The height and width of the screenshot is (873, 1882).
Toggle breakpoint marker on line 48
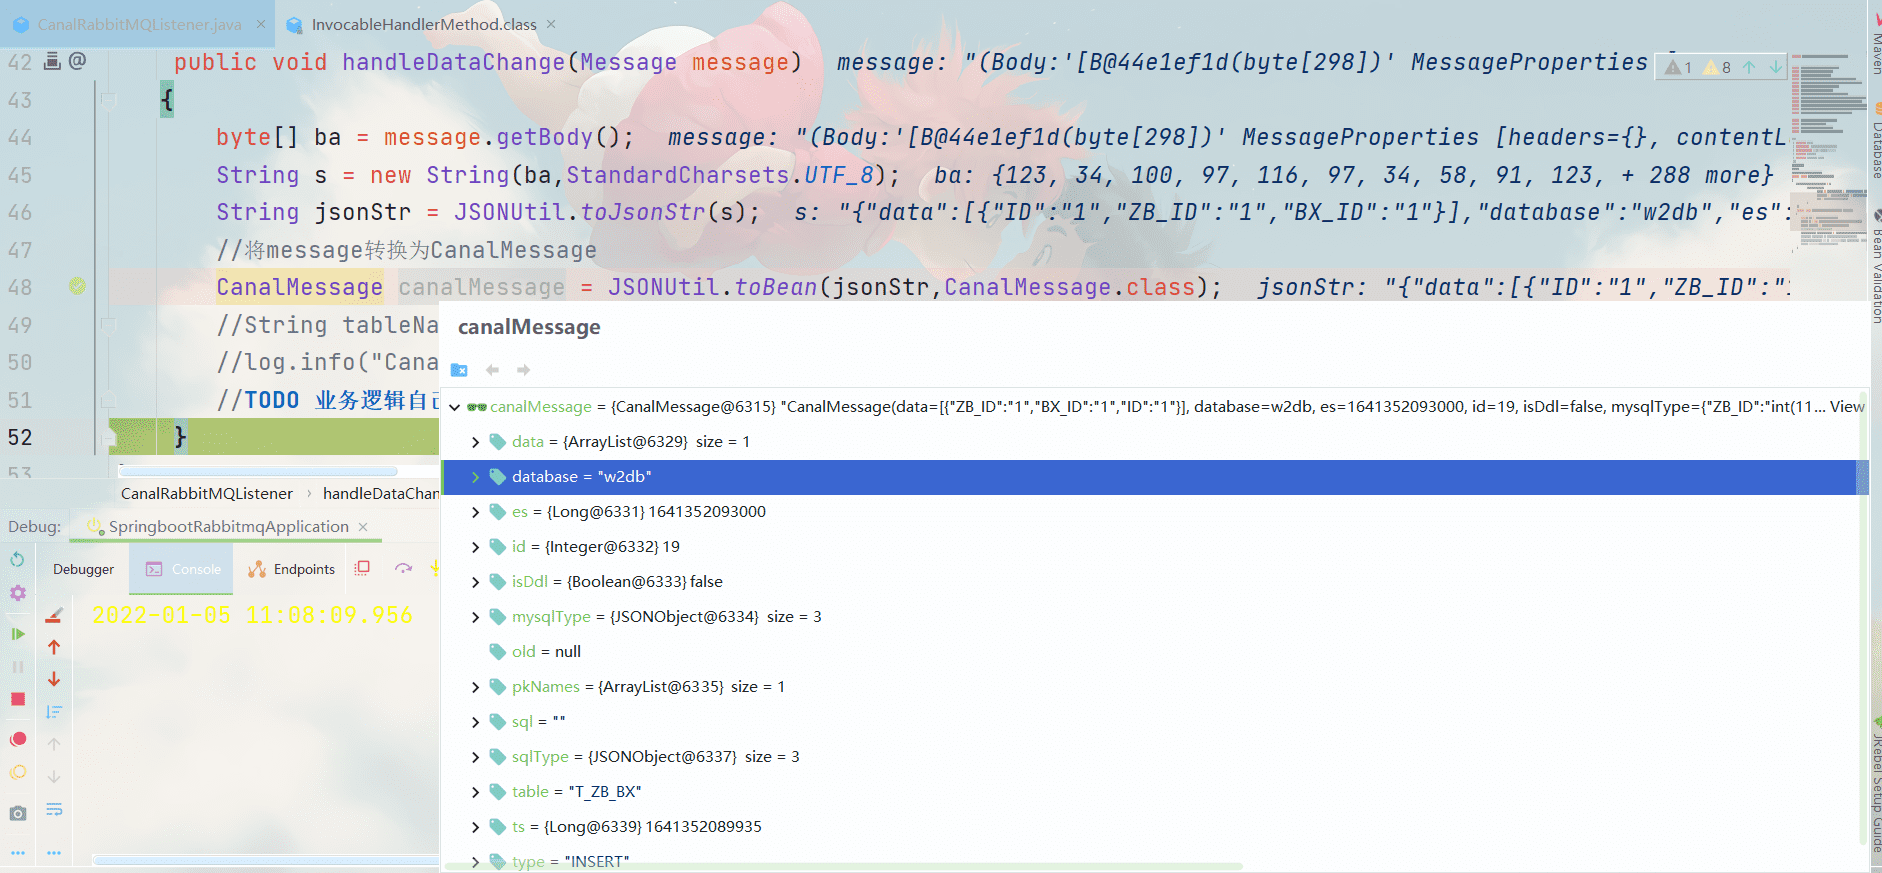[x=77, y=287]
